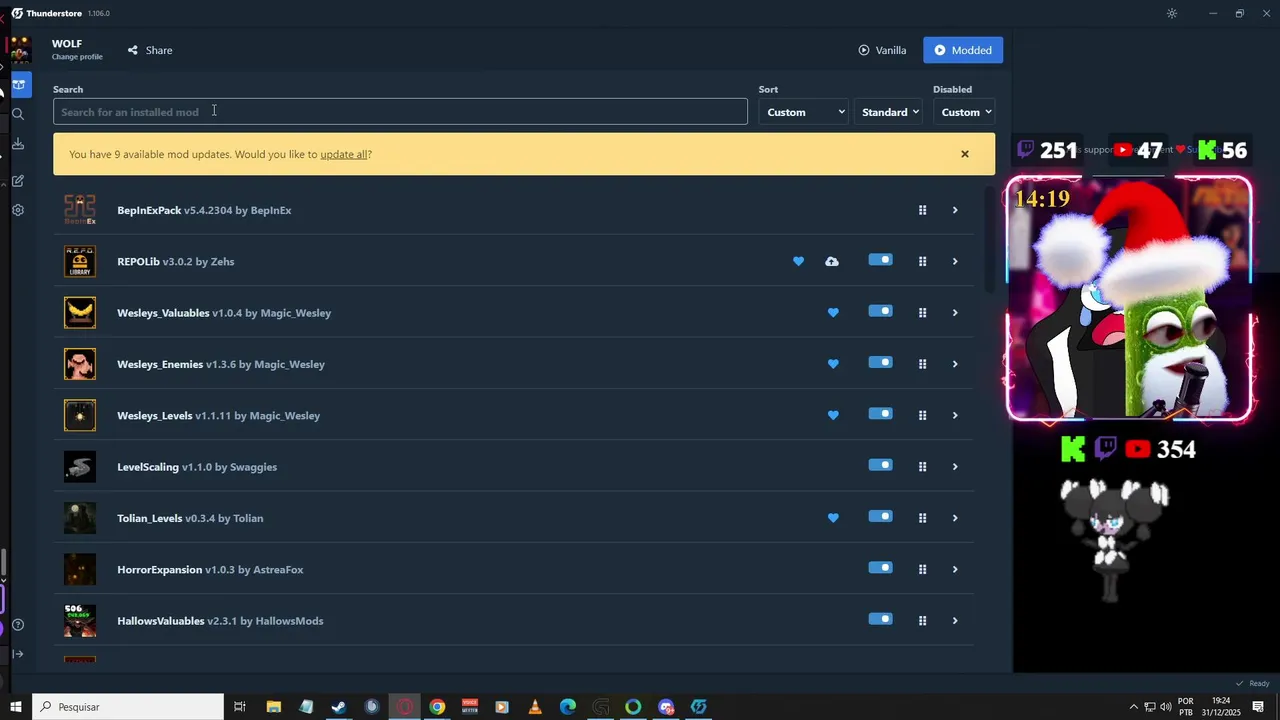Open the Sort Custom dropdown

point(804,112)
